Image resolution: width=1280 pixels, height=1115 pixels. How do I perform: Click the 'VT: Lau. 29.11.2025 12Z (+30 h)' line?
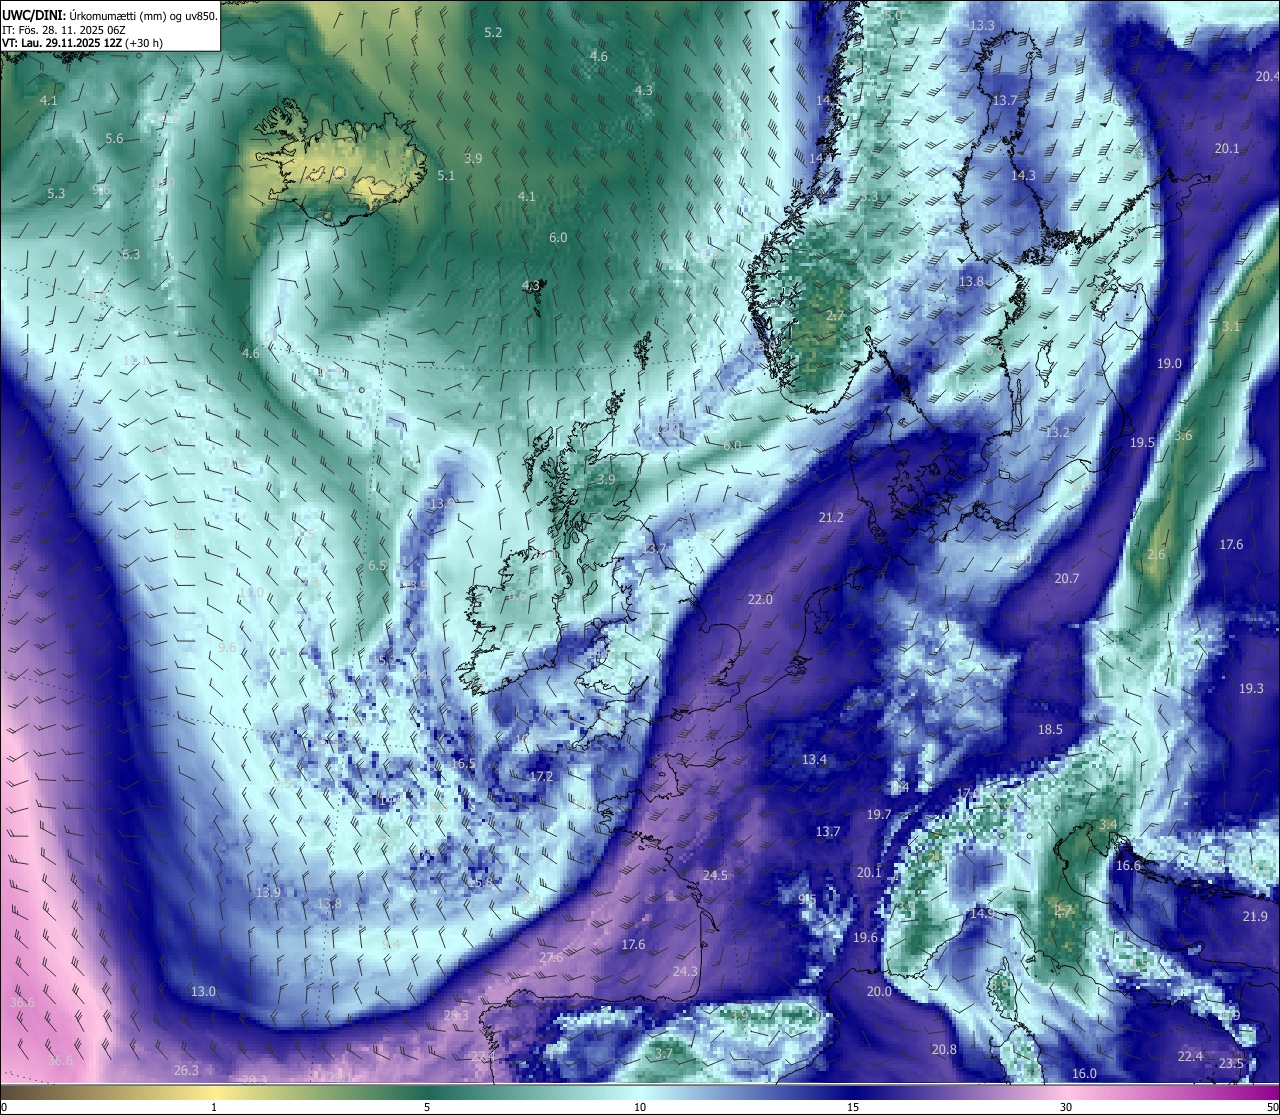pyautogui.click(x=82, y=43)
